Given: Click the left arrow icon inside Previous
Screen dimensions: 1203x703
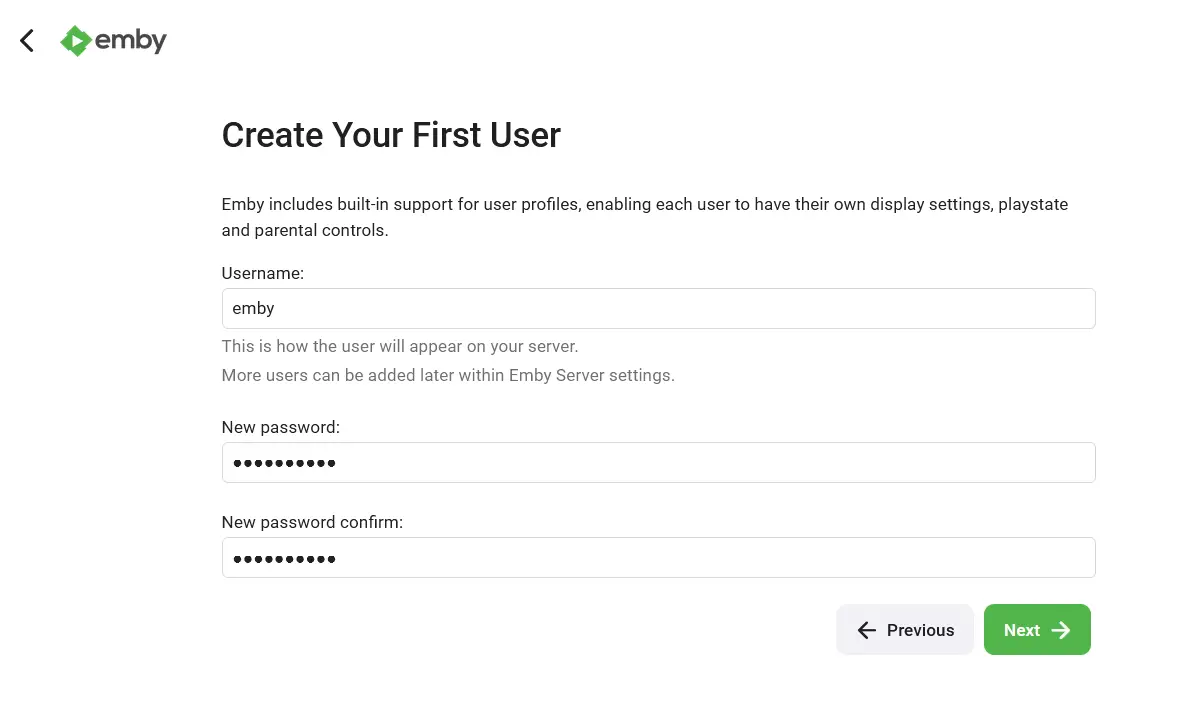Looking at the screenshot, I should click(867, 630).
